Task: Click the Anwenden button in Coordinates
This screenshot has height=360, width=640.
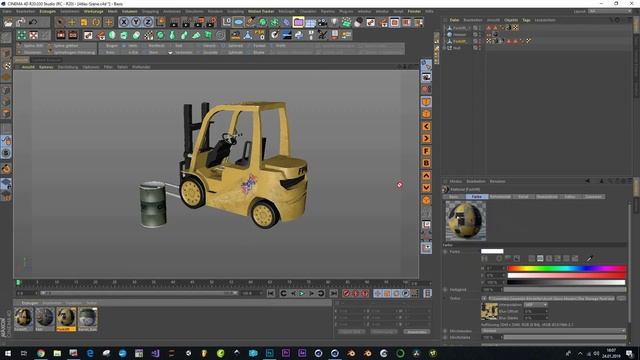Action: coord(416,332)
